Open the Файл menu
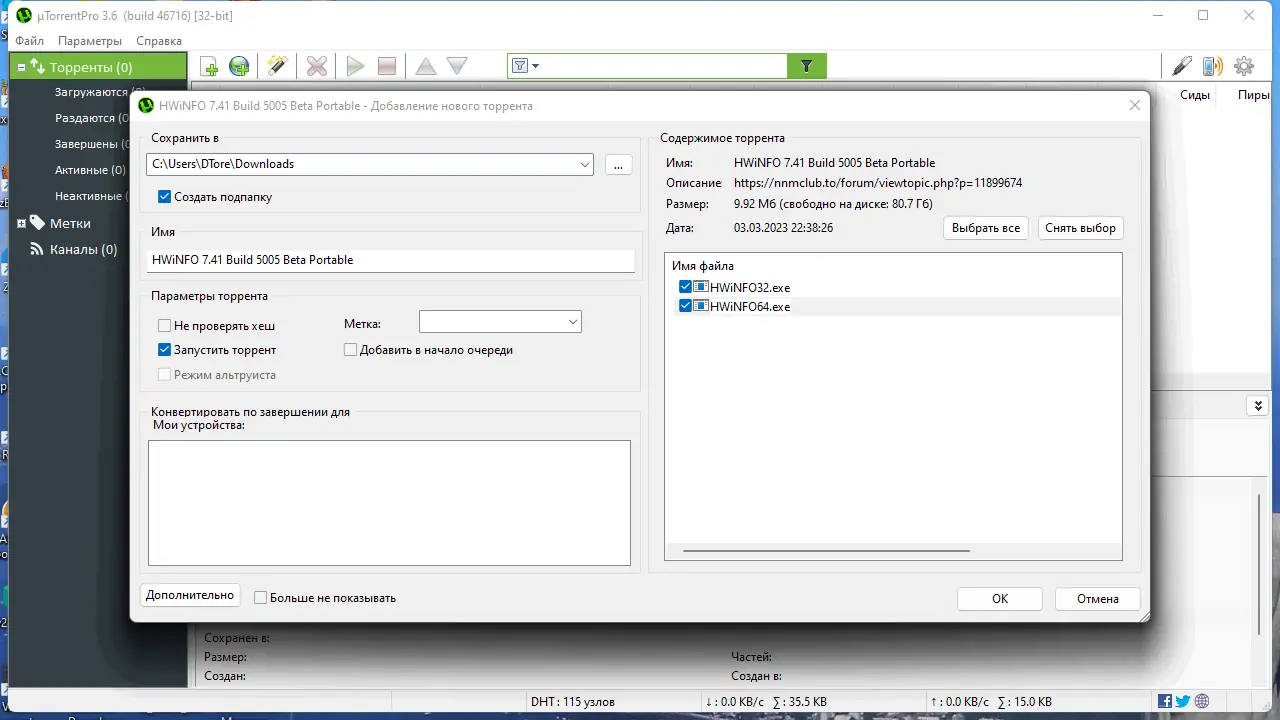1280x720 pixels. [28, 41]
